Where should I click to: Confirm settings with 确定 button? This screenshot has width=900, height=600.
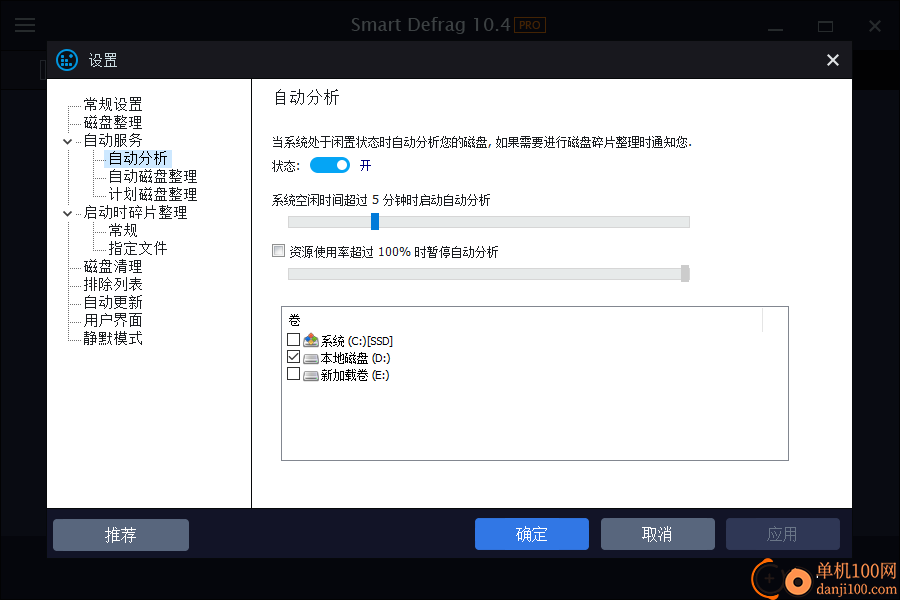532,534
